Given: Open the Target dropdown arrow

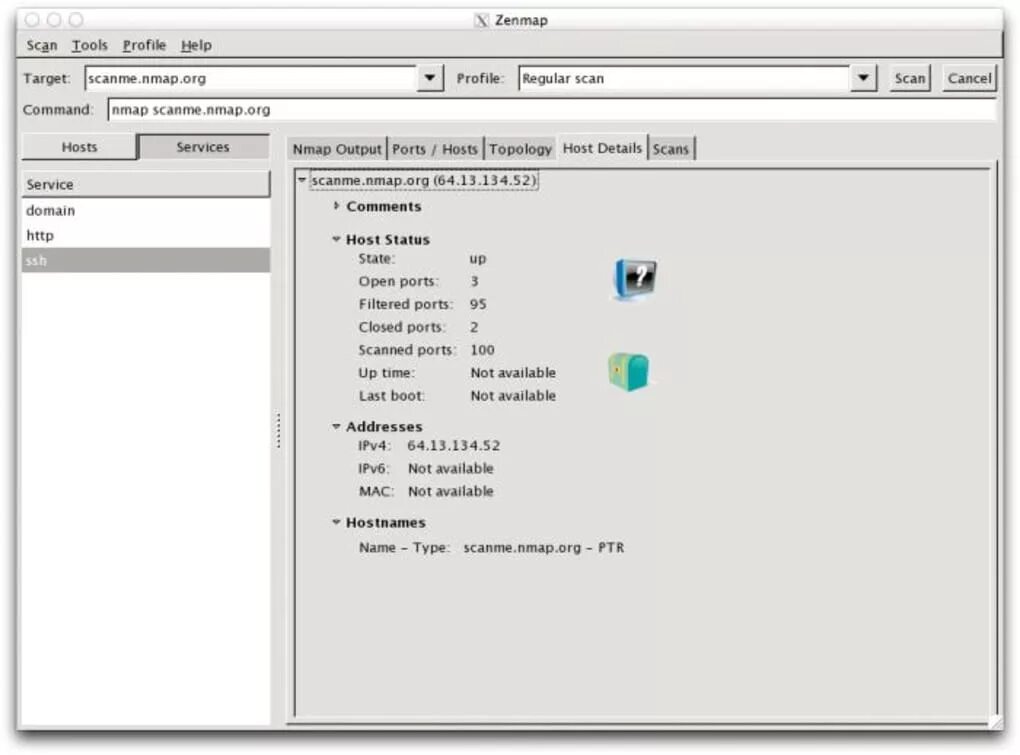Looking at the screenshot, I should click(x=429, y=78).
